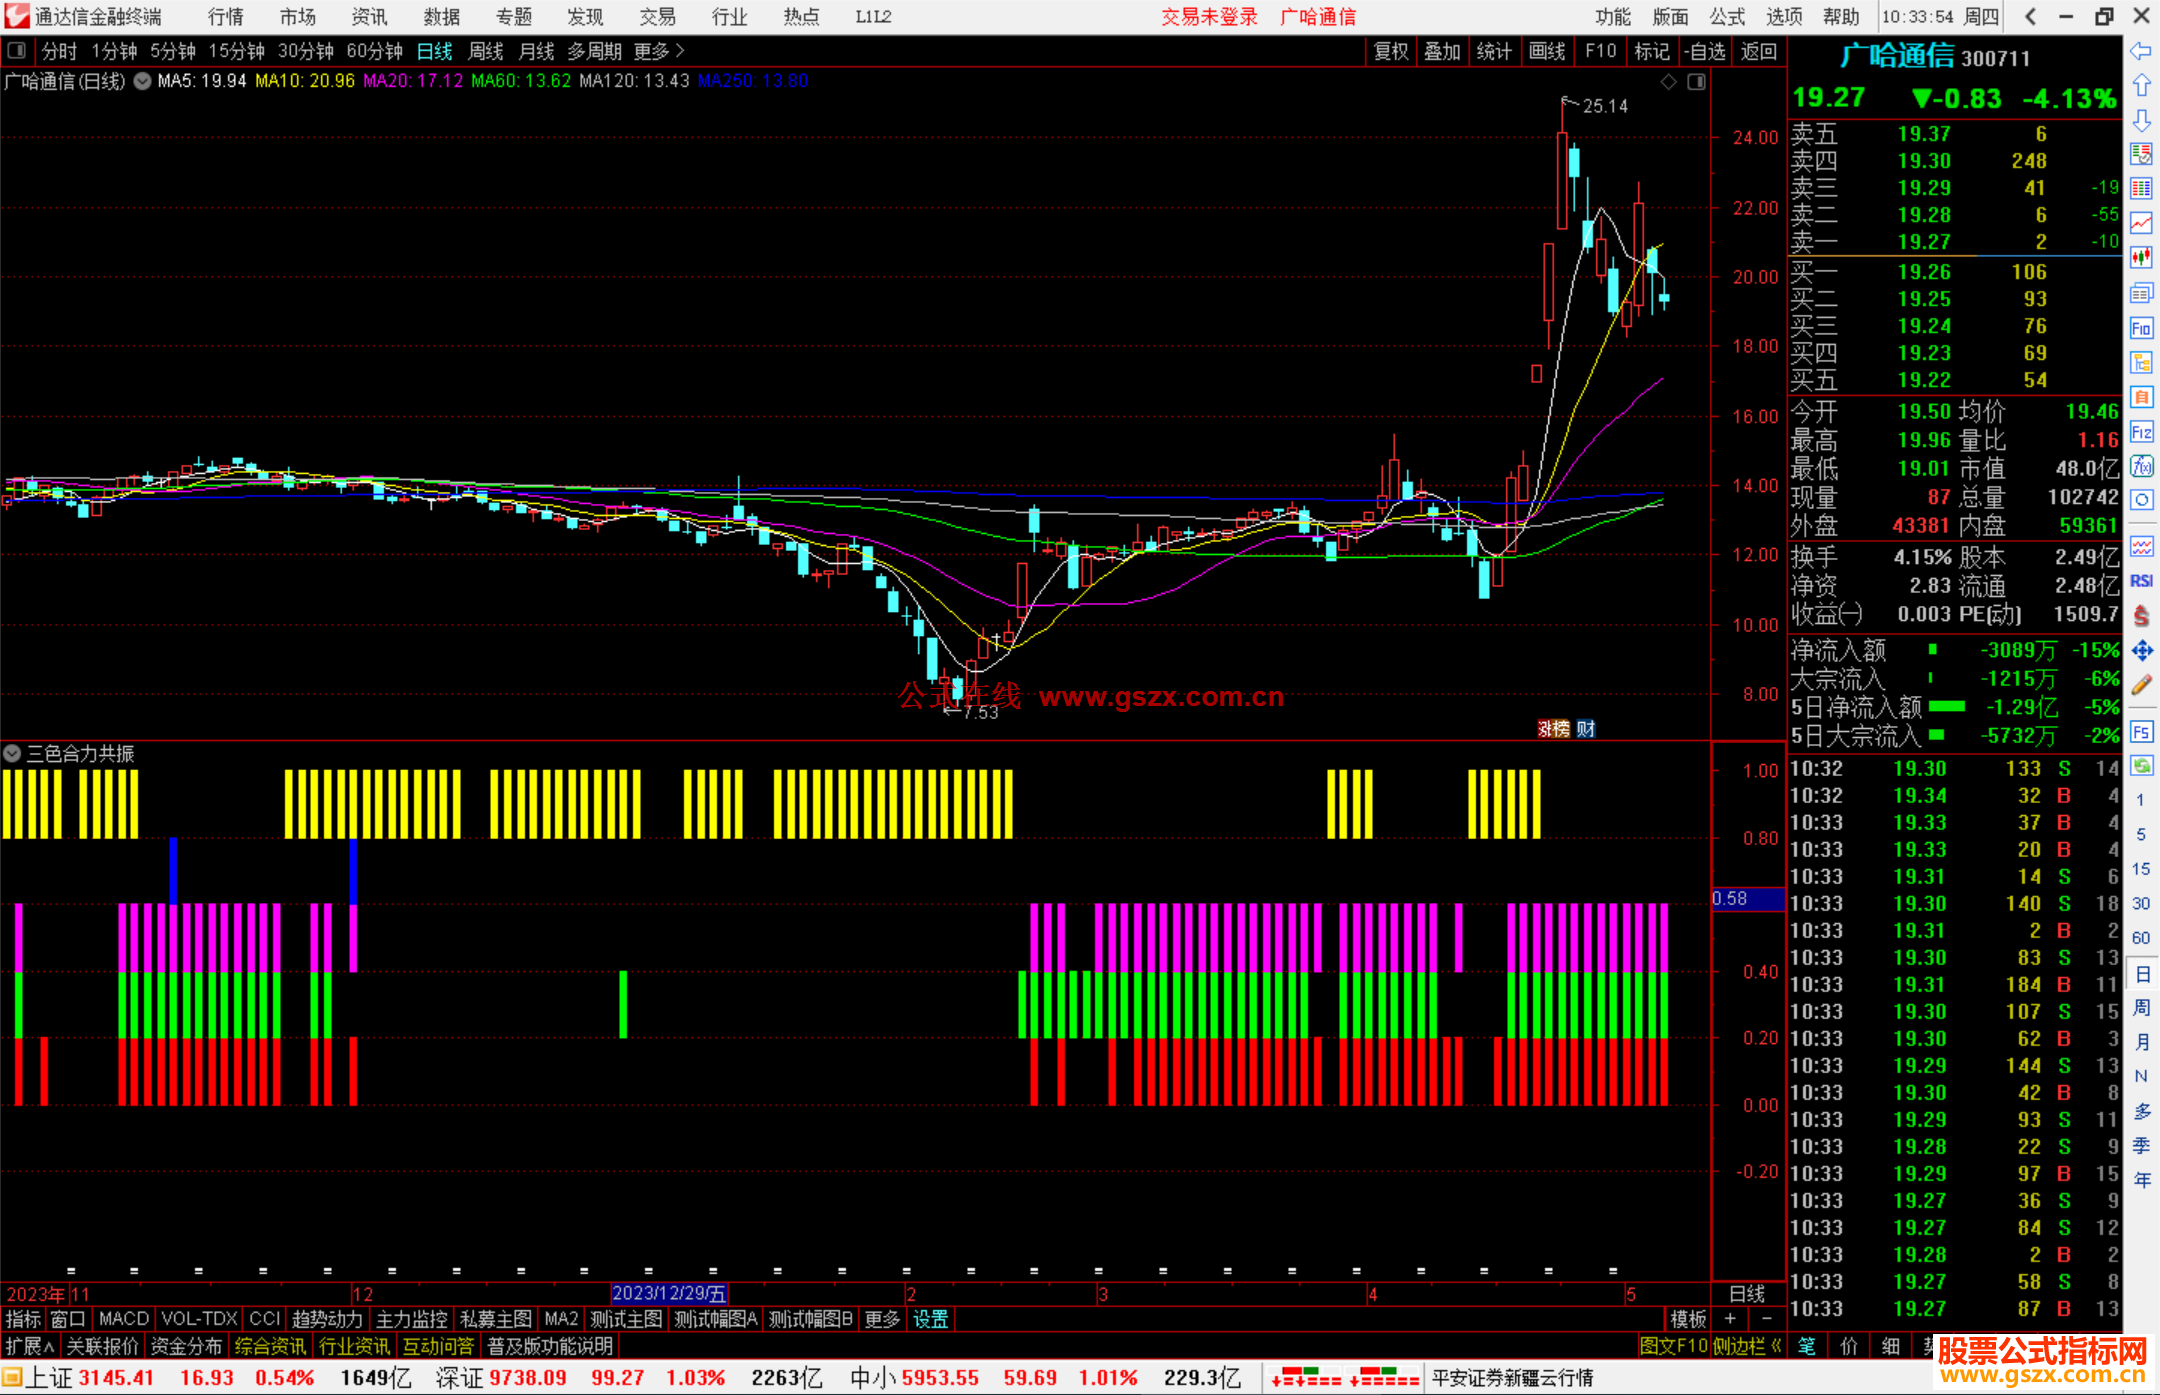Click the f(x) formula sidebar icon
2160x1395 pixels.
click(2141, 466)
